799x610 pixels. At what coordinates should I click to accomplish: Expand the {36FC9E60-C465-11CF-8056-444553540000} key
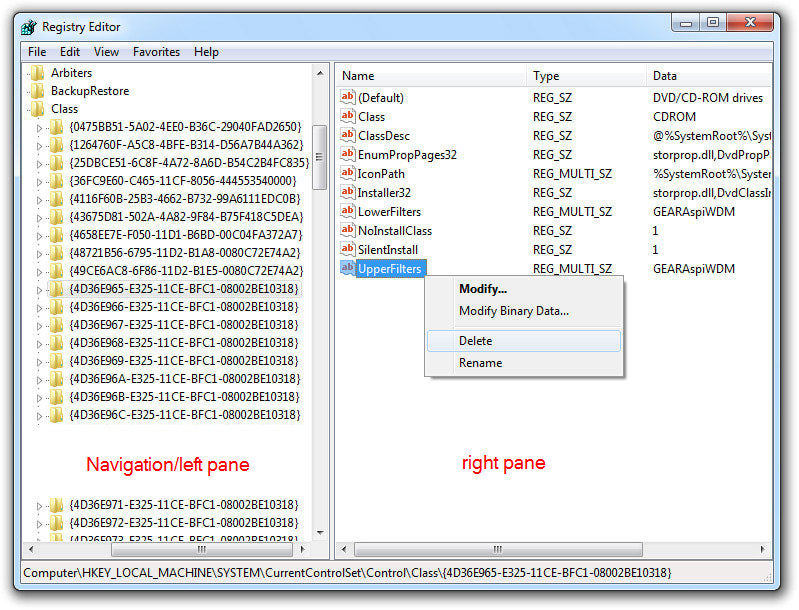(x=40, y=181)
